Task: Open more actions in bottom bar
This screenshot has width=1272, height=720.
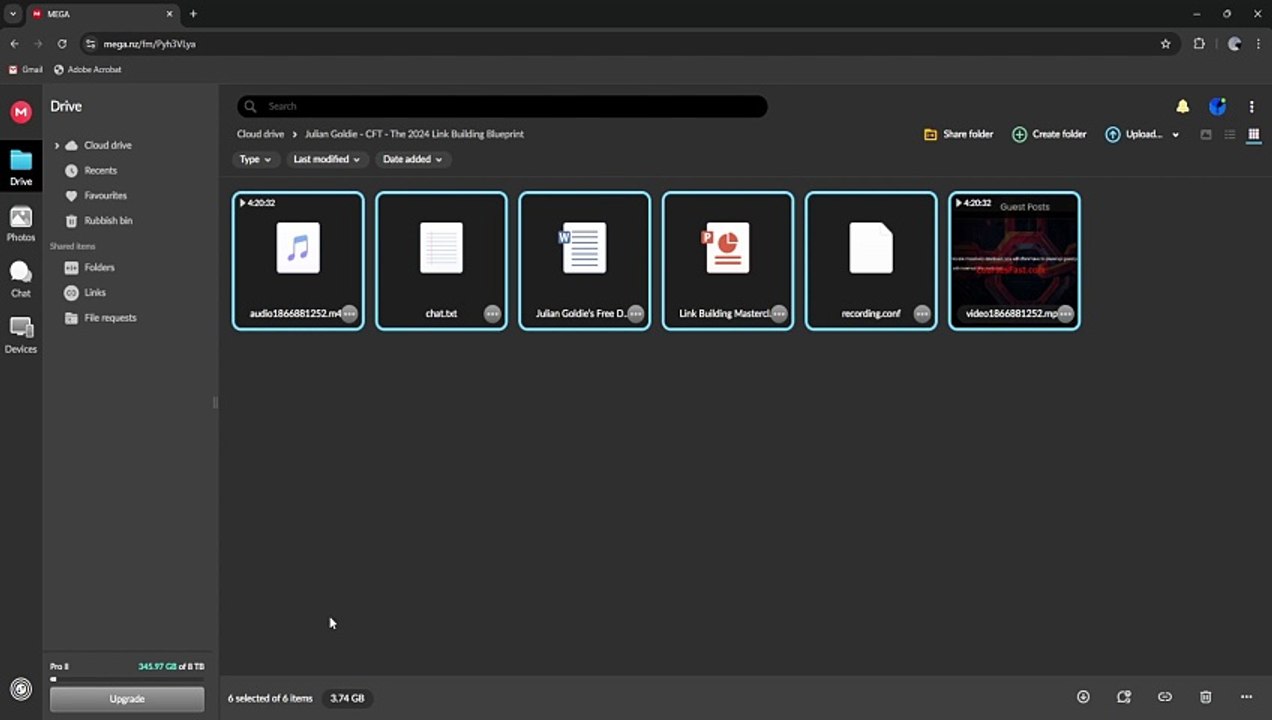Action: pyautogui.click(x=1246, y=697)
